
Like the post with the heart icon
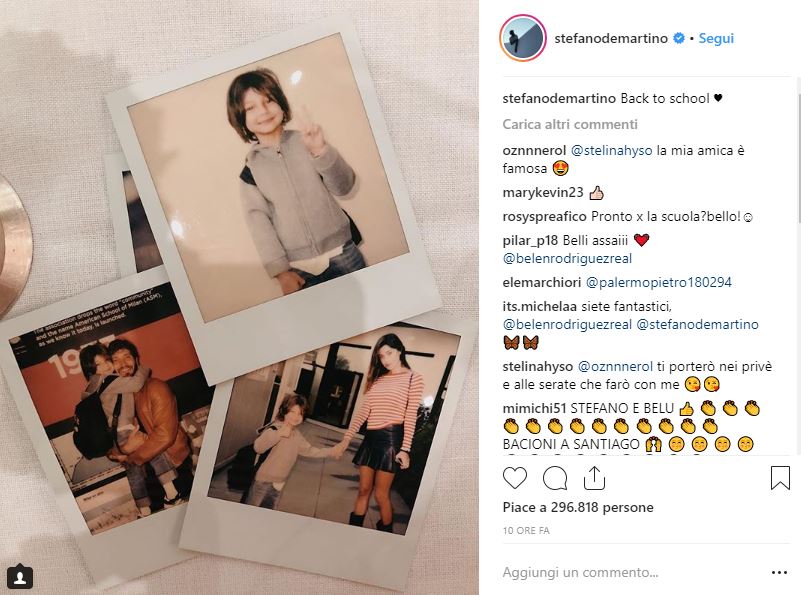tap(515, 478)
